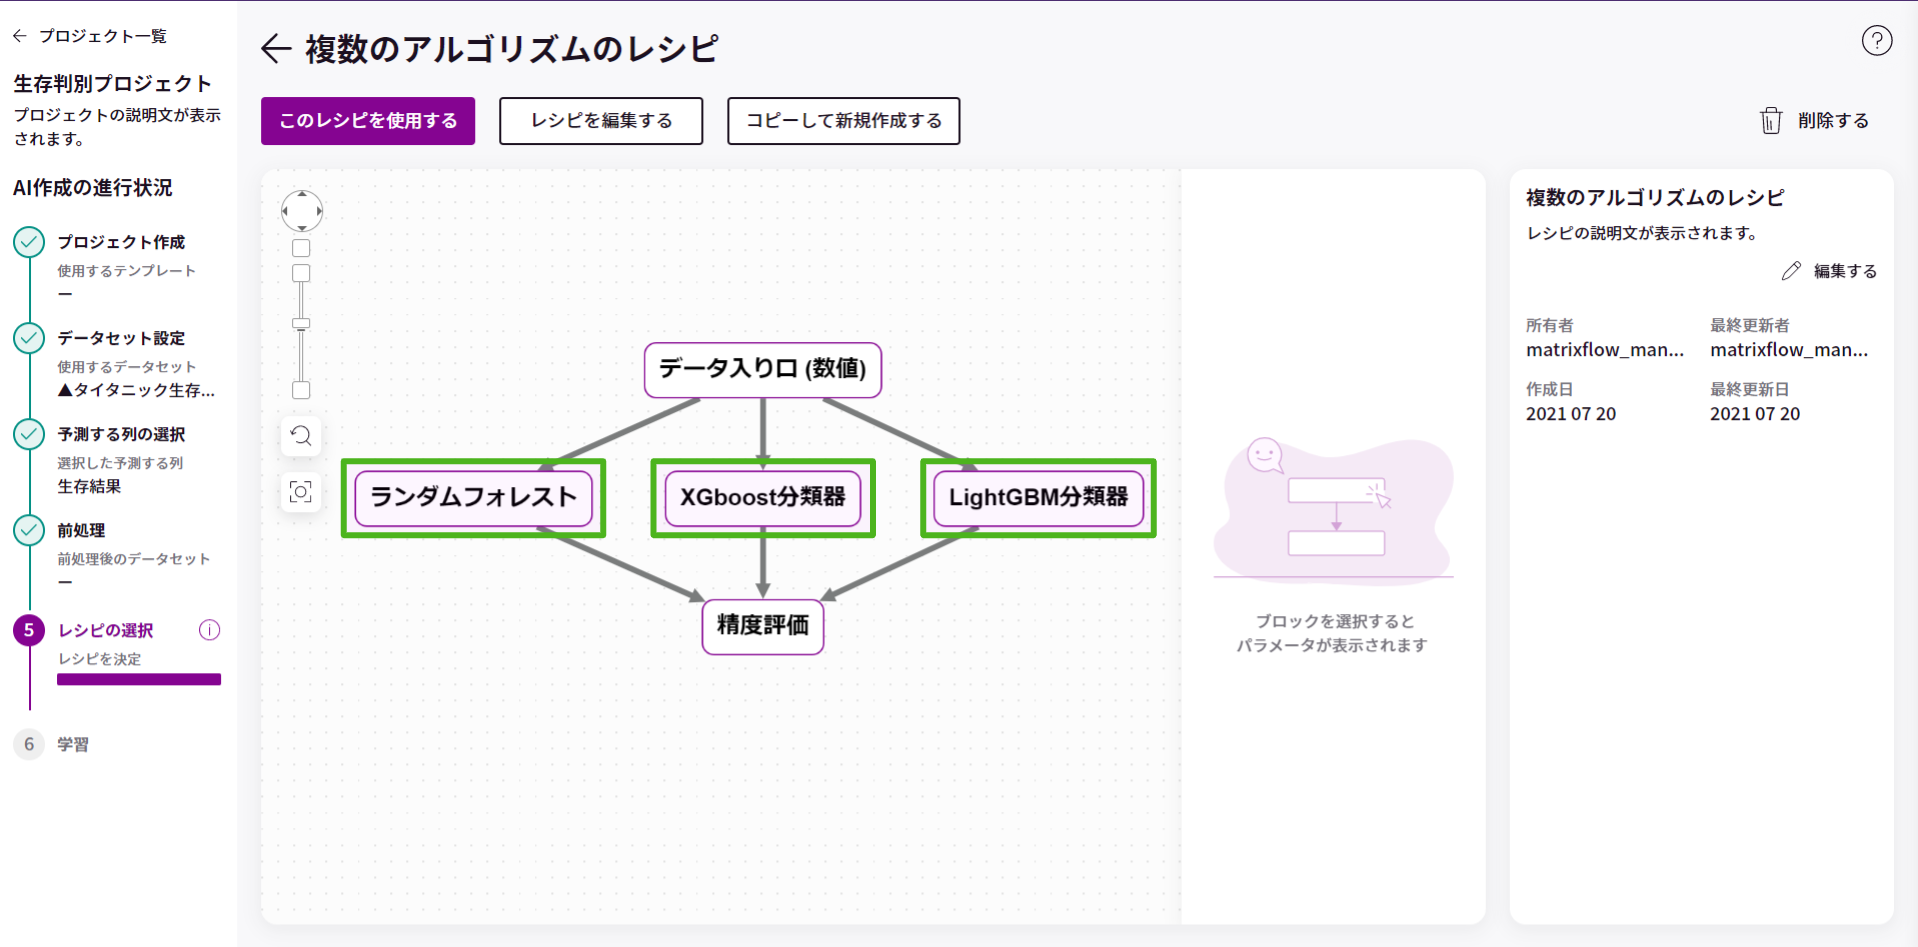Click the 使用するテンプレート label
This screenshot has width=1918, height=947.
tap(126, 271)
